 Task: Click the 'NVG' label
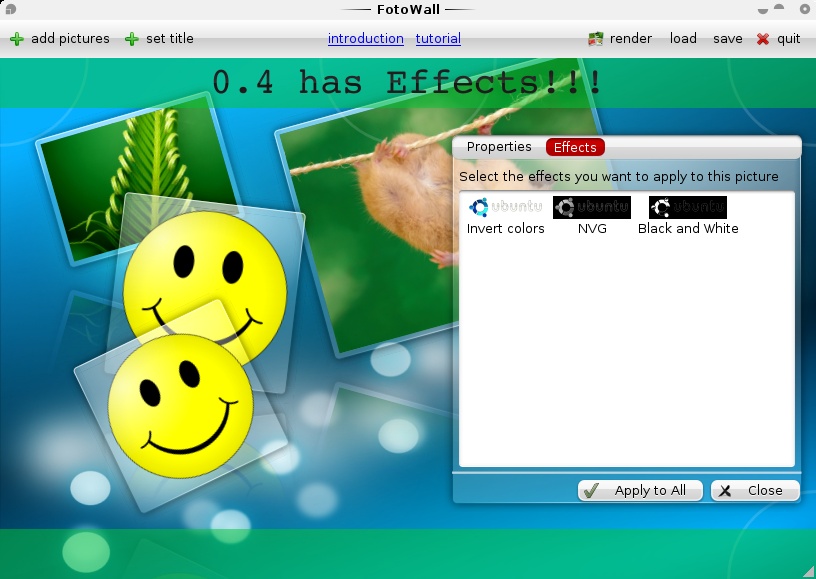point(592,229)
